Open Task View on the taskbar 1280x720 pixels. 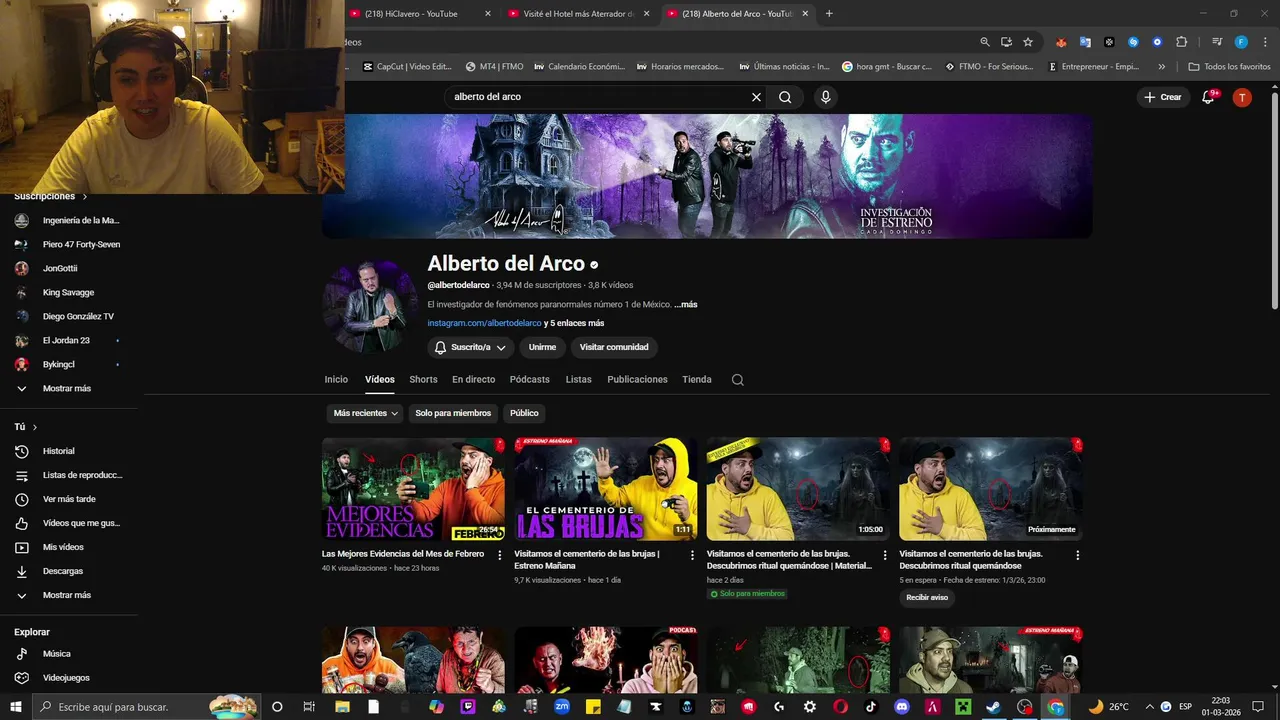point(309,707)
